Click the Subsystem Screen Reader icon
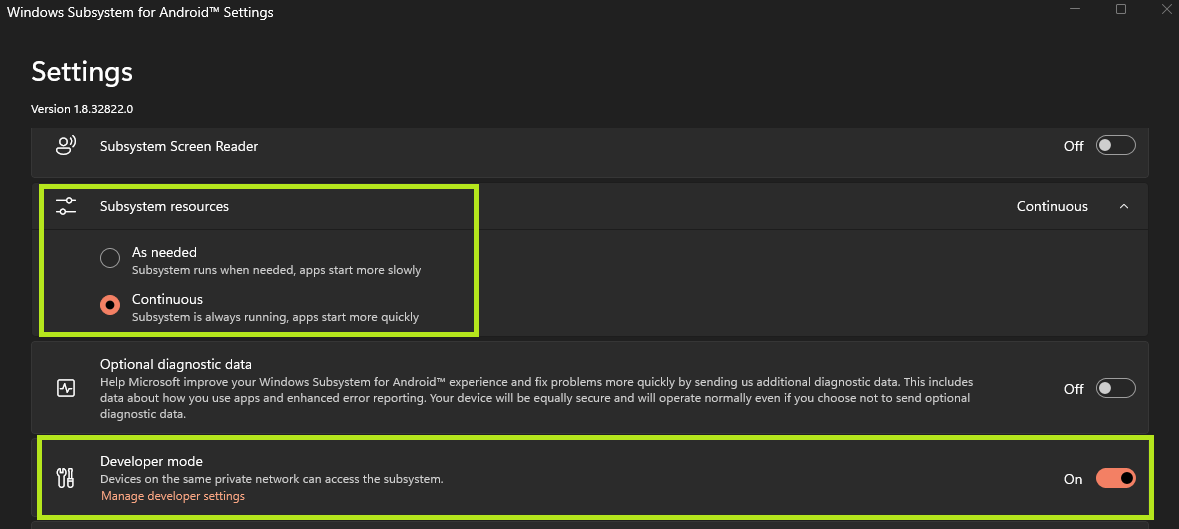The width and height of the screenshot is (1179, 529). (x=66, y=146)
